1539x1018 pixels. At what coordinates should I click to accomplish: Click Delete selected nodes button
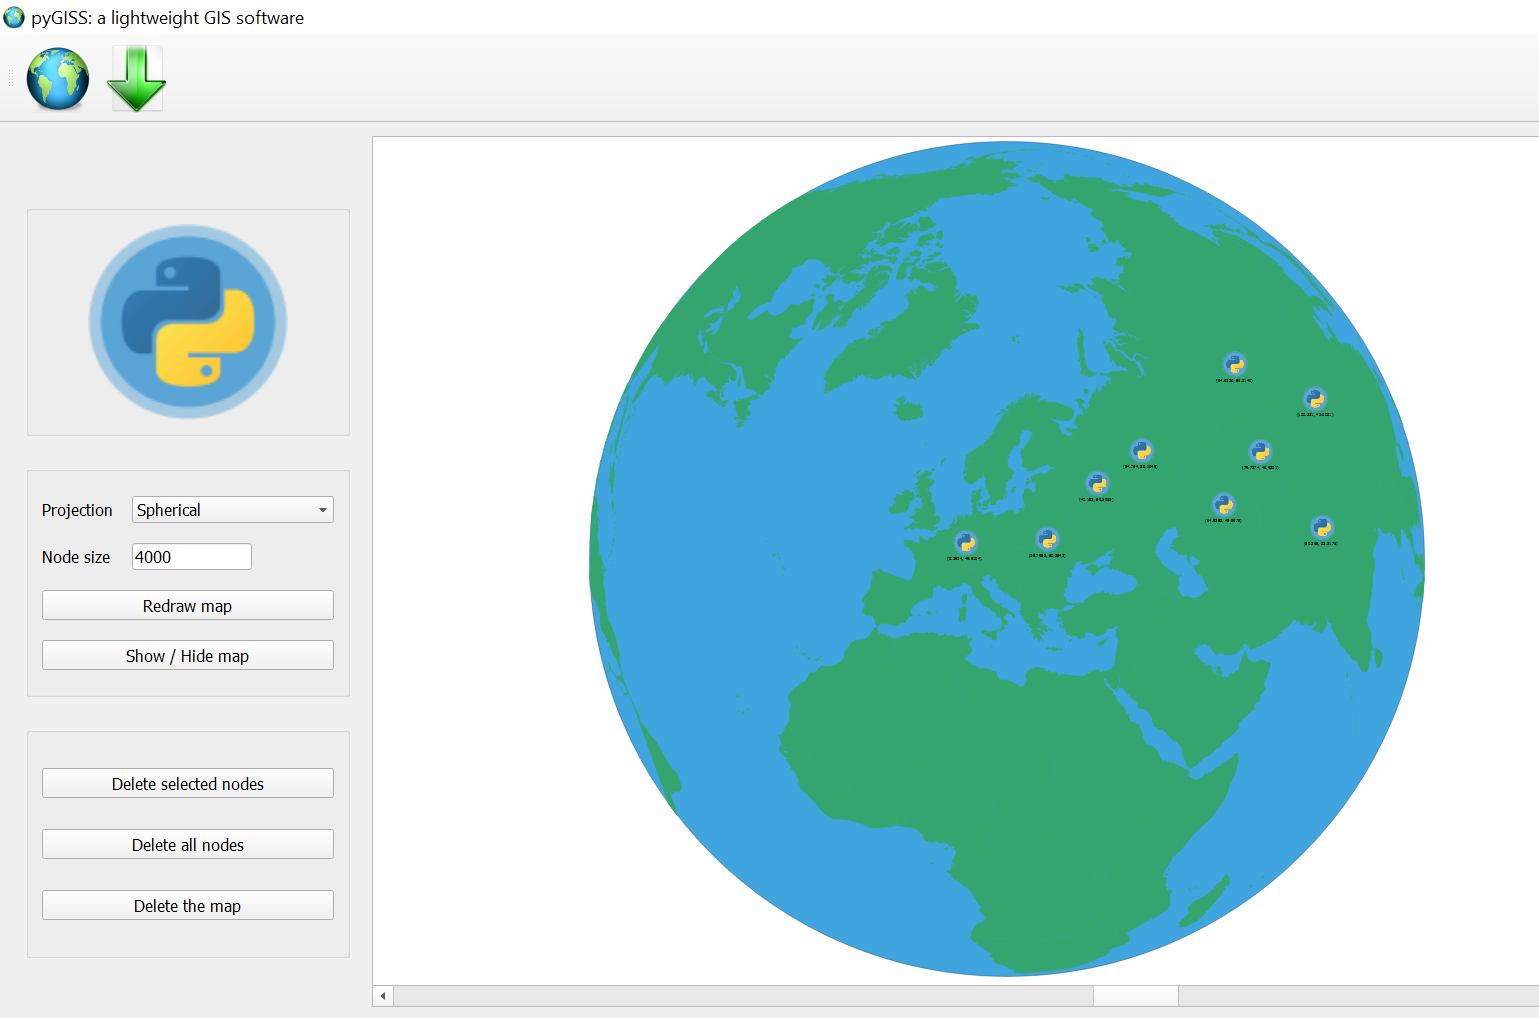(x=188, y=784)
